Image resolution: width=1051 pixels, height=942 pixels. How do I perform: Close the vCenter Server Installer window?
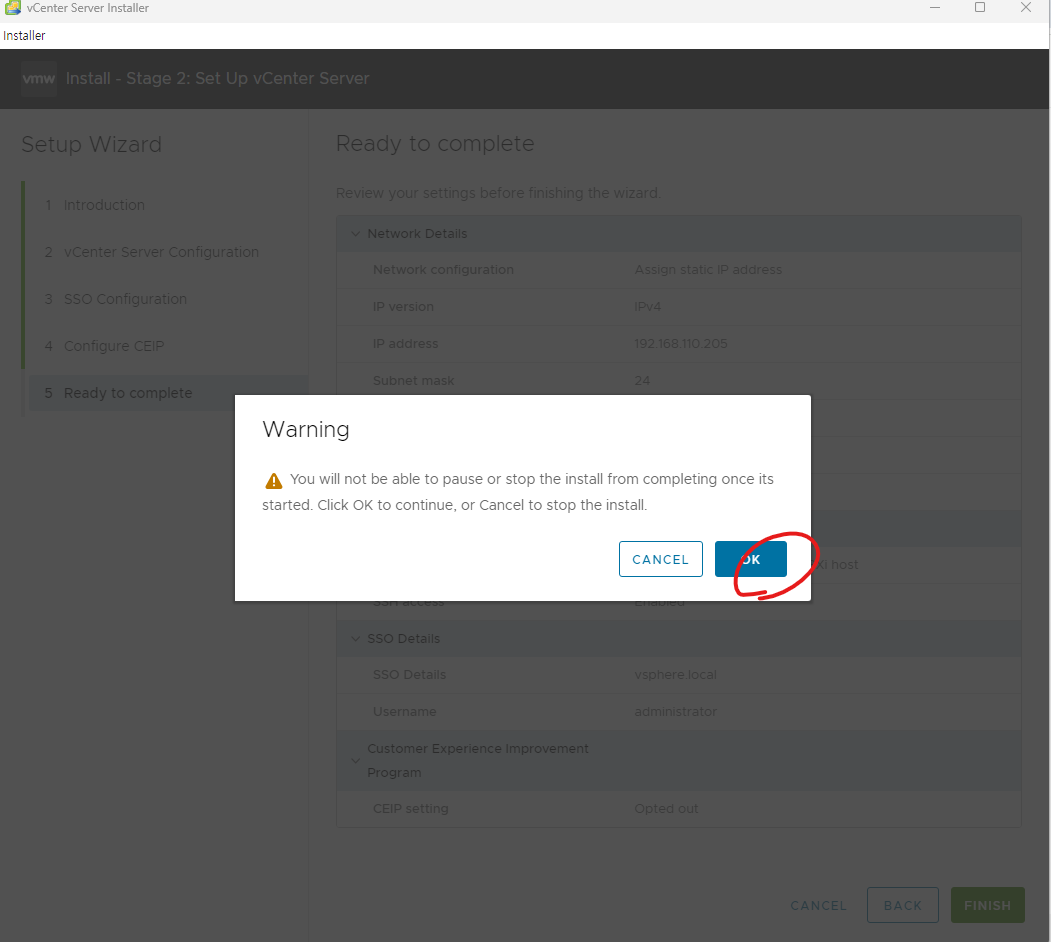1026,7
